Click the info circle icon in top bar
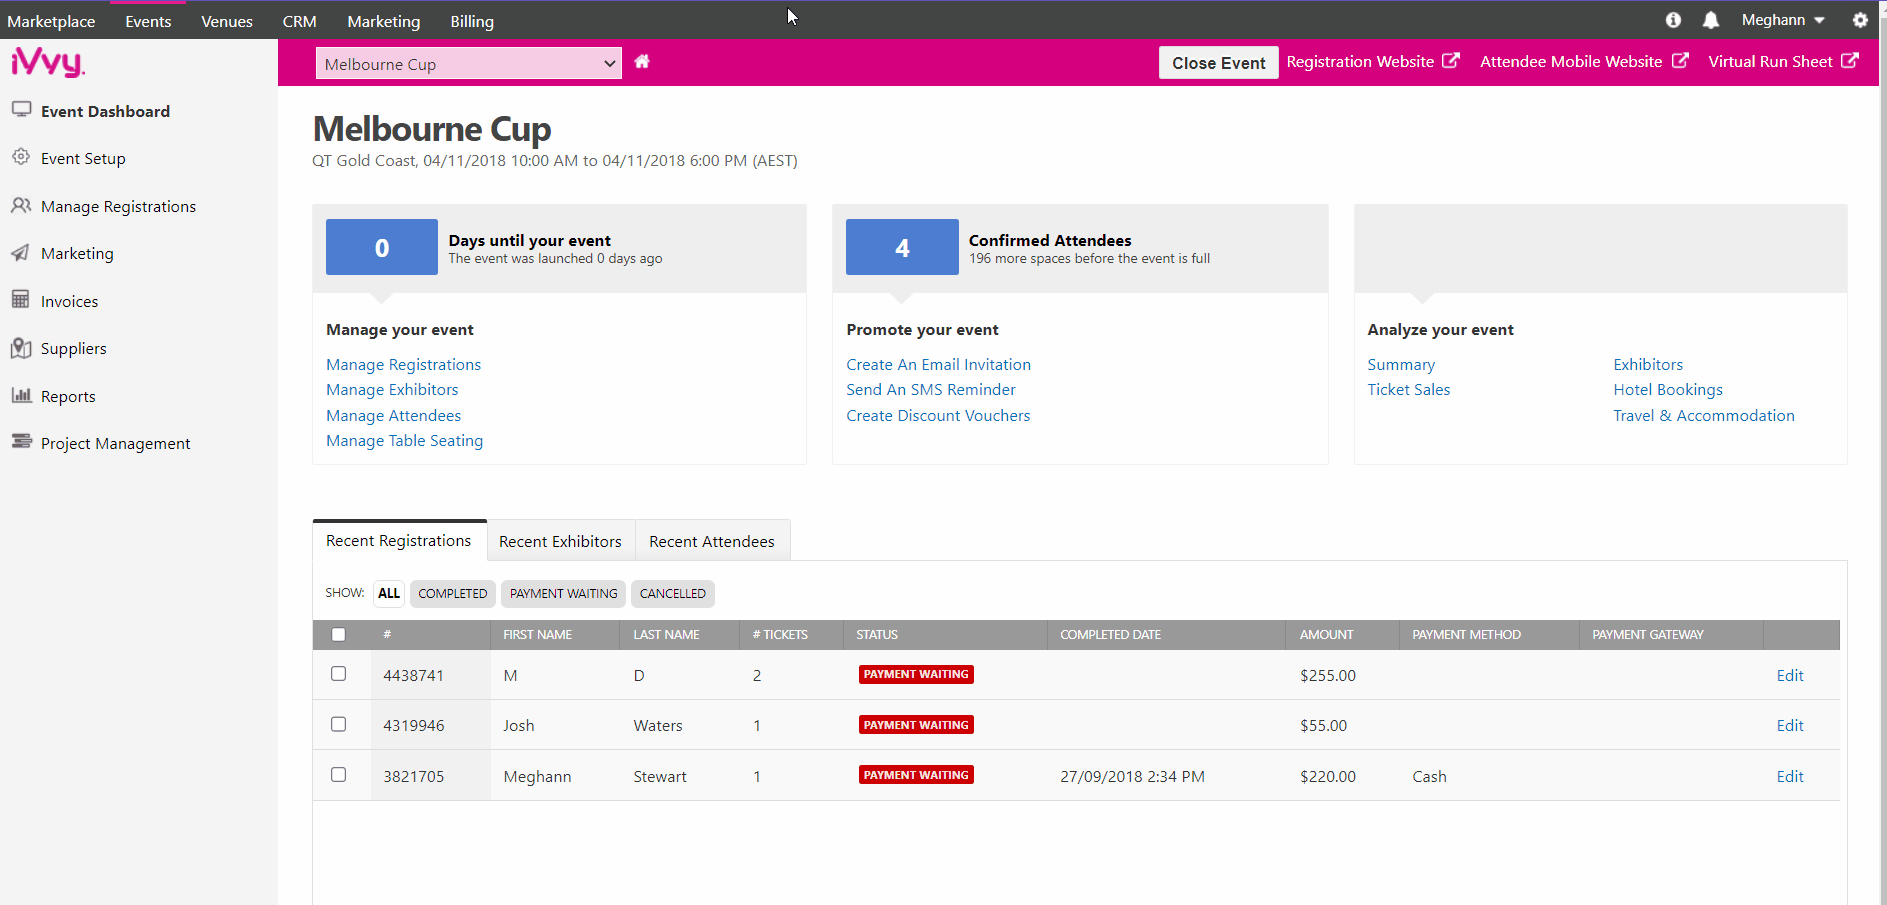The image size is (1887, 905). 1673,21
